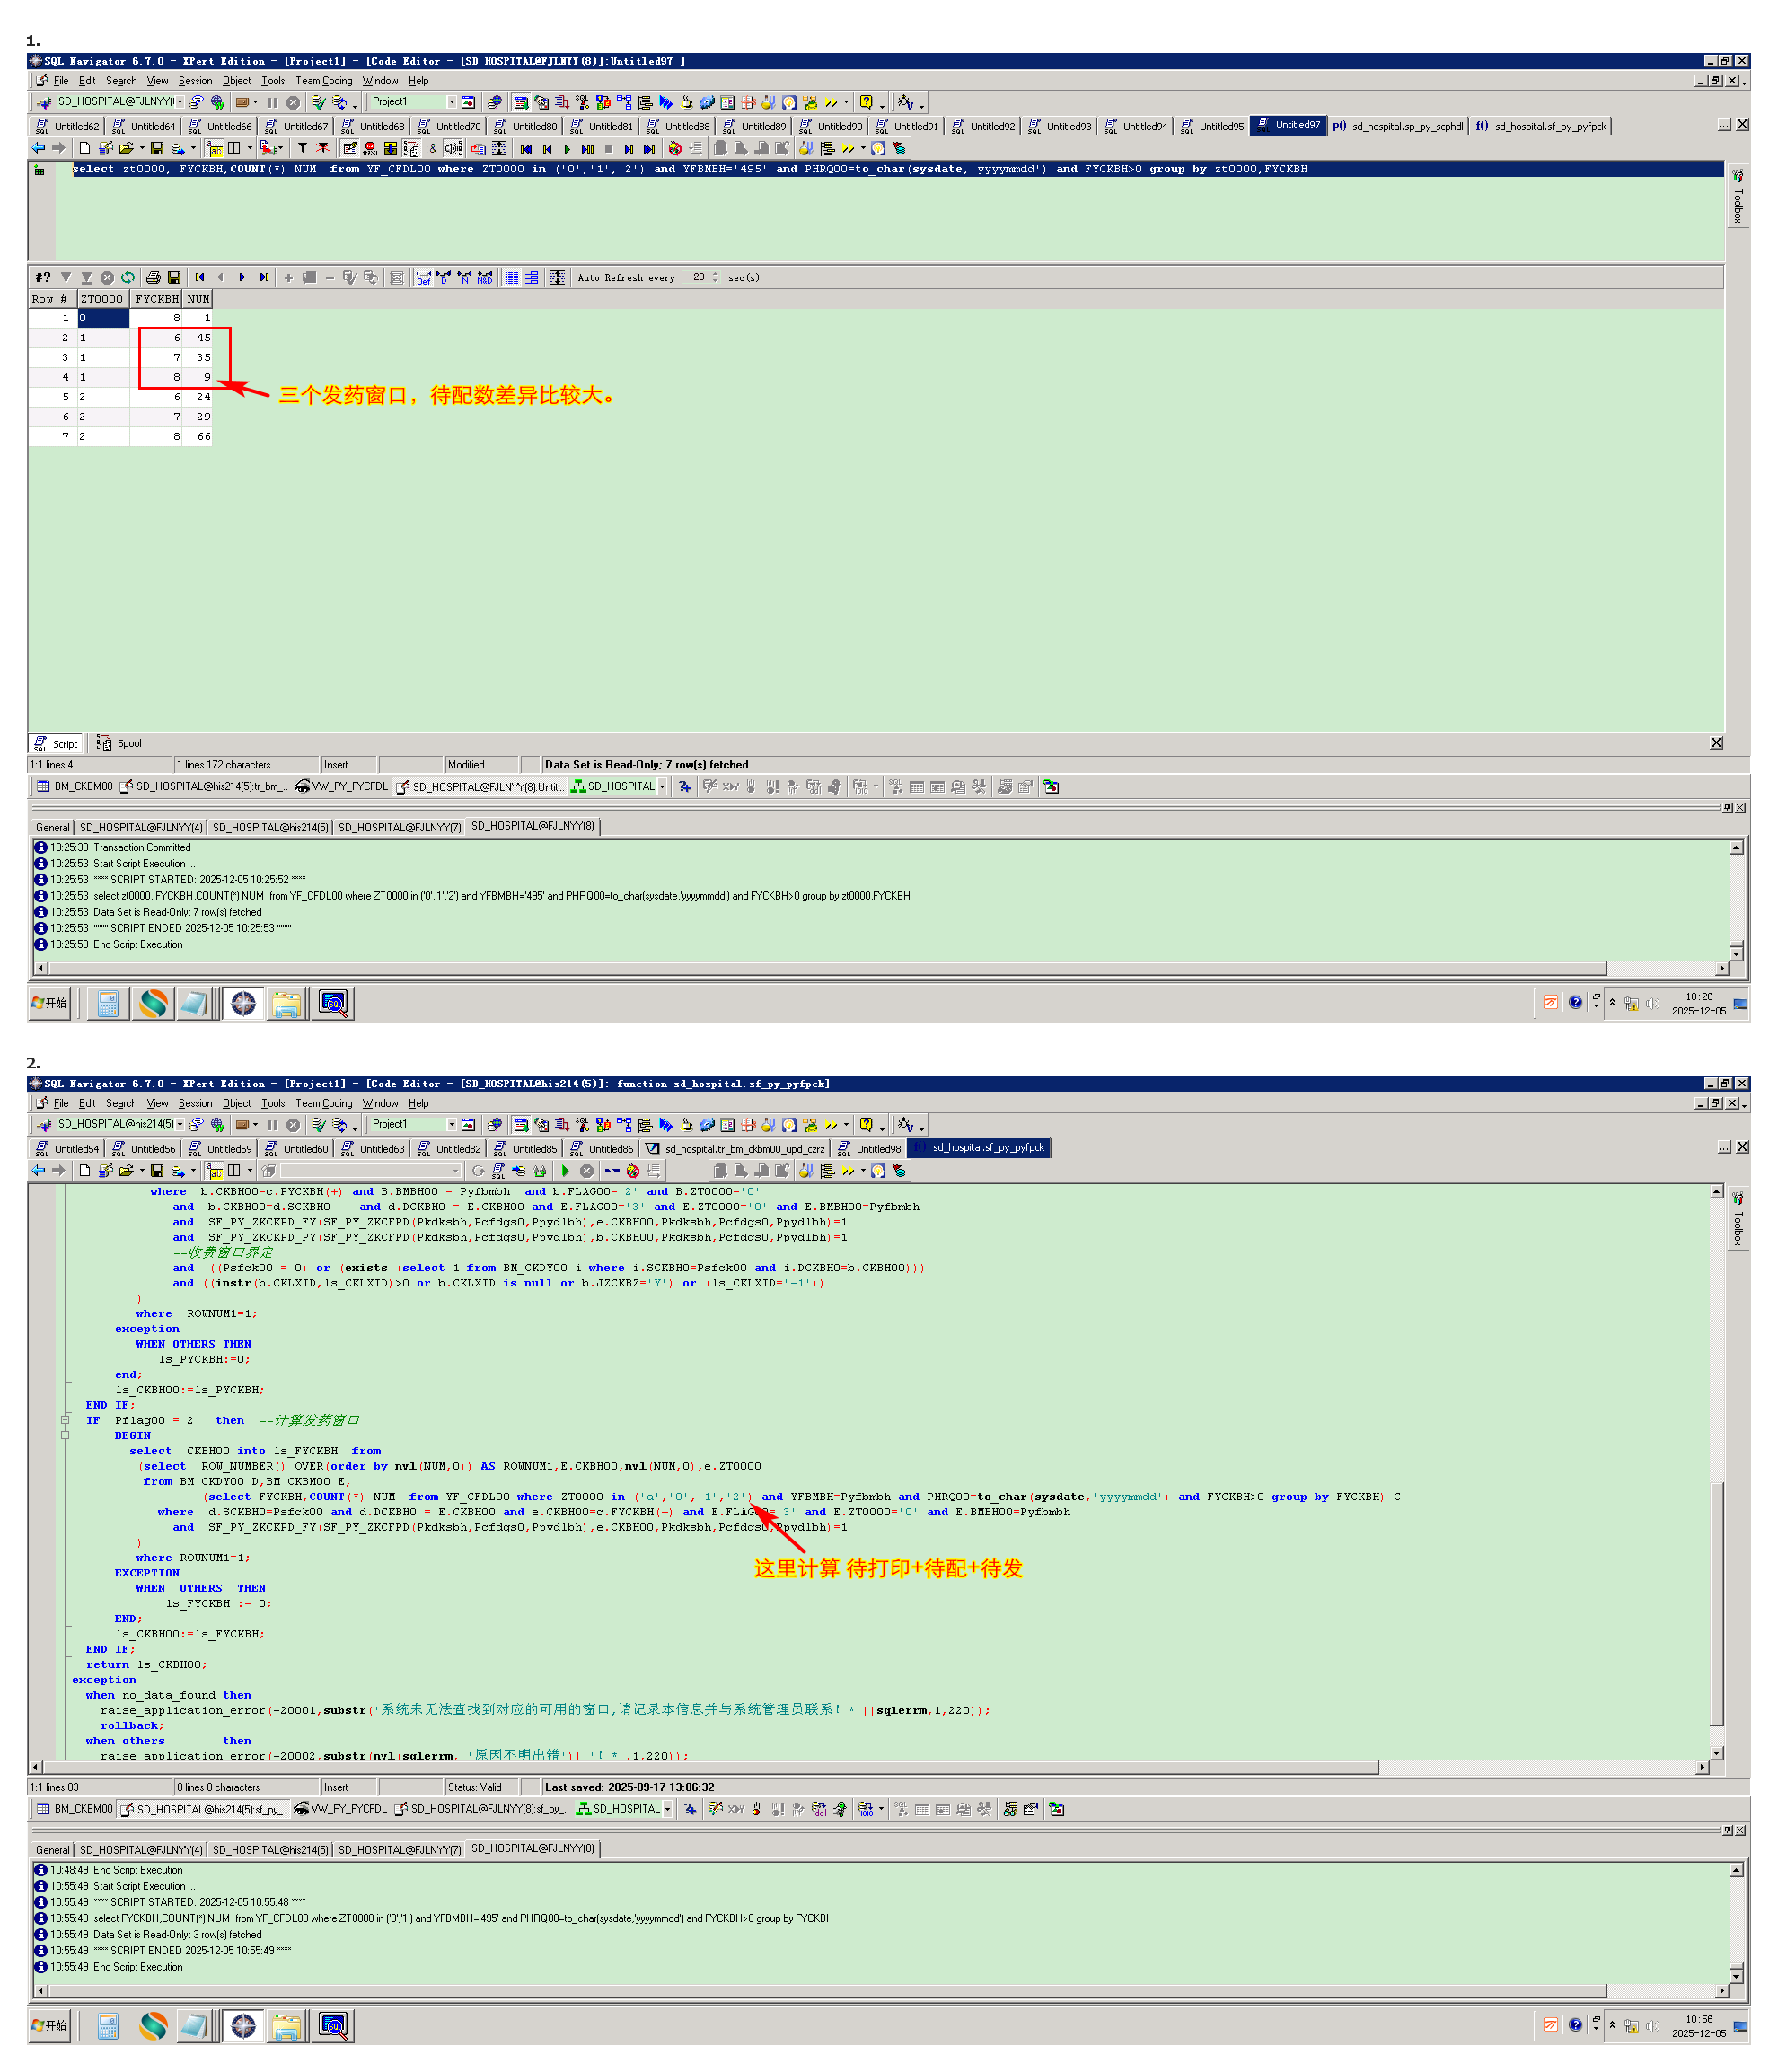Image resolution: width=1778 pixels, height=2072 pixels.
Task: Open the SD_HOSPITAL@his214(5) session dropdown
Action: pyautogui.click(x=180, y=1125)
